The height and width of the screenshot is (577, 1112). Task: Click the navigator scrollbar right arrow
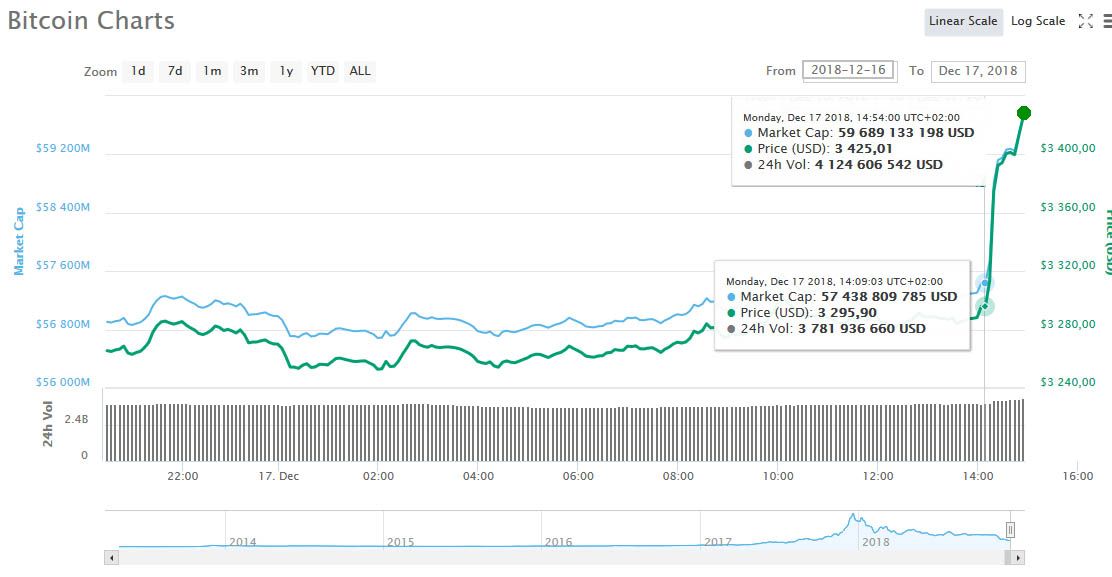pyautogui.click(x=1018, y=558)
